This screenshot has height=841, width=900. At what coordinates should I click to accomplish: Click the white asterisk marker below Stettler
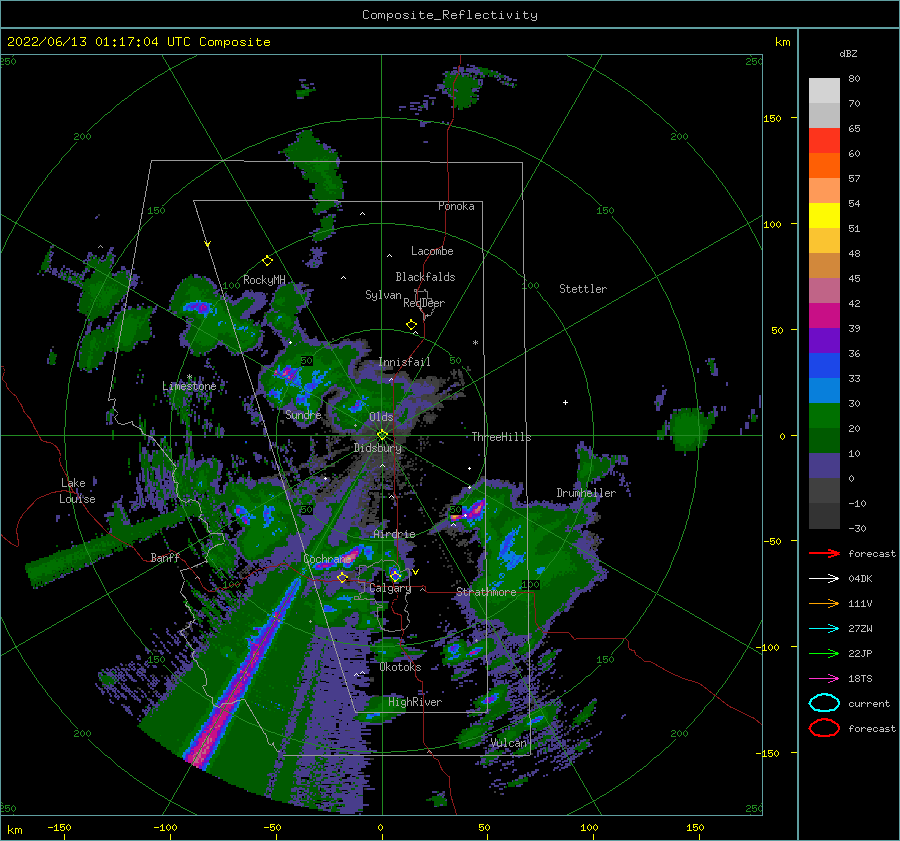click(475, 343)
